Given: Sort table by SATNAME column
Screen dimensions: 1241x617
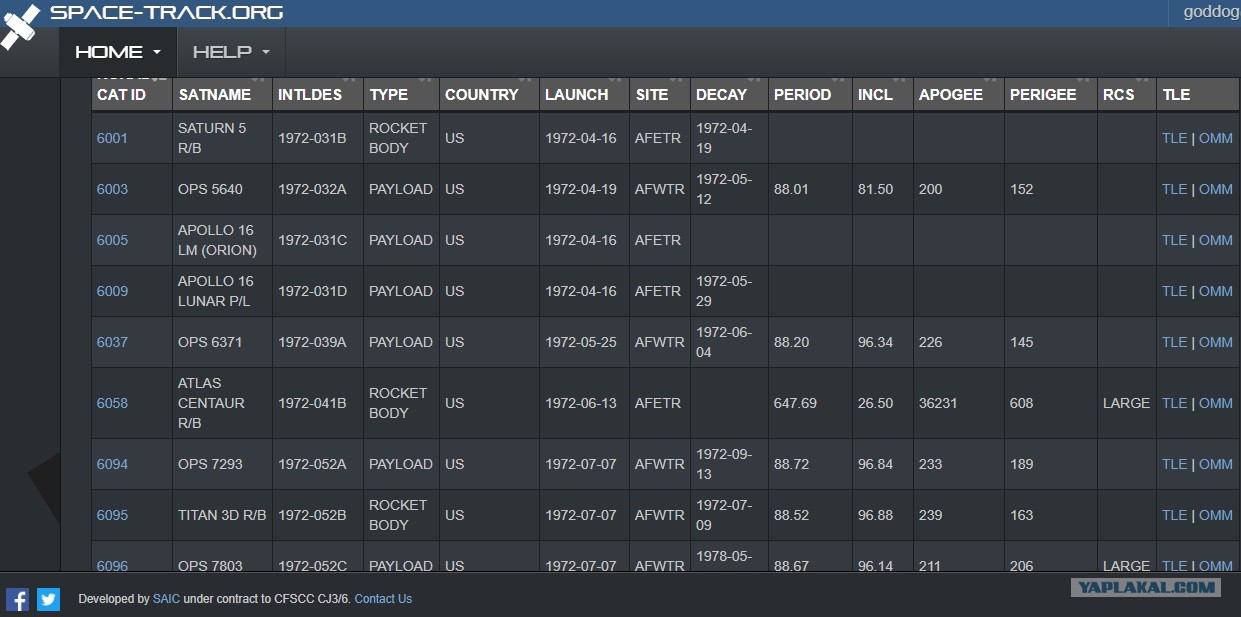Looking at the screenshot, I should 222,94.
